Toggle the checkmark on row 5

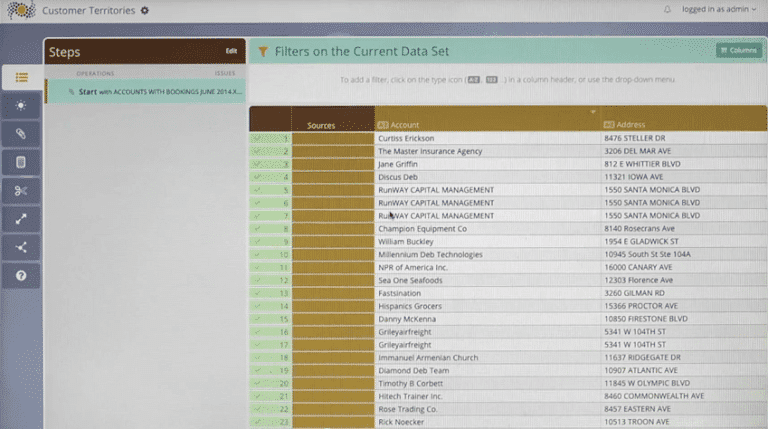tap(258, 190)
